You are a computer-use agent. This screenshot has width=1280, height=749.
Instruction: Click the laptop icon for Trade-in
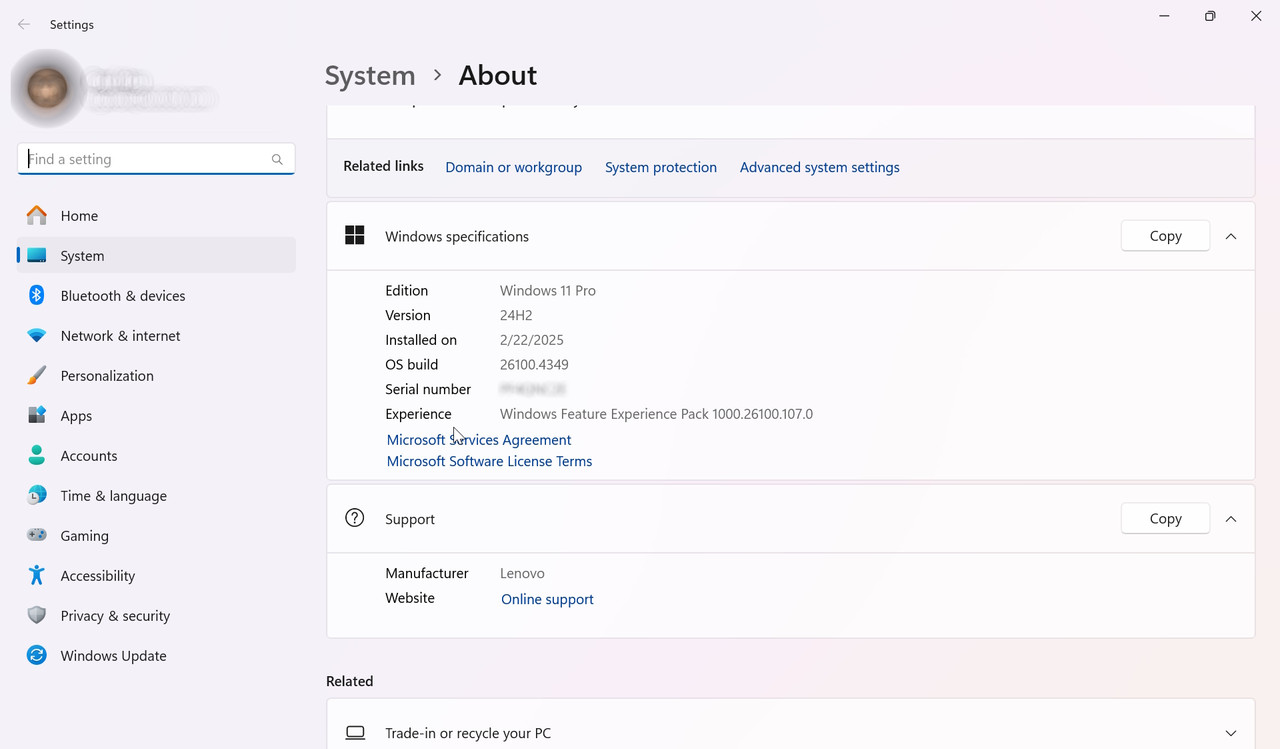point(355,733)
